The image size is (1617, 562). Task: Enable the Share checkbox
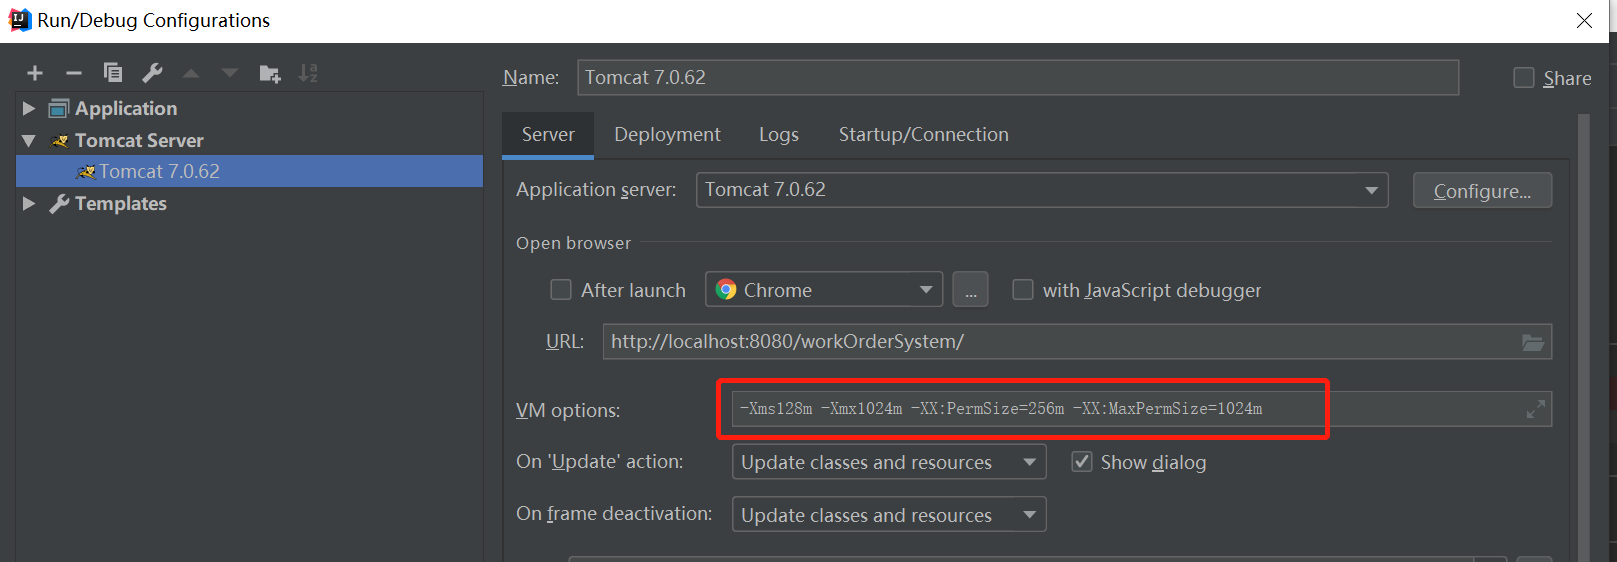(x=1524, y=78)
